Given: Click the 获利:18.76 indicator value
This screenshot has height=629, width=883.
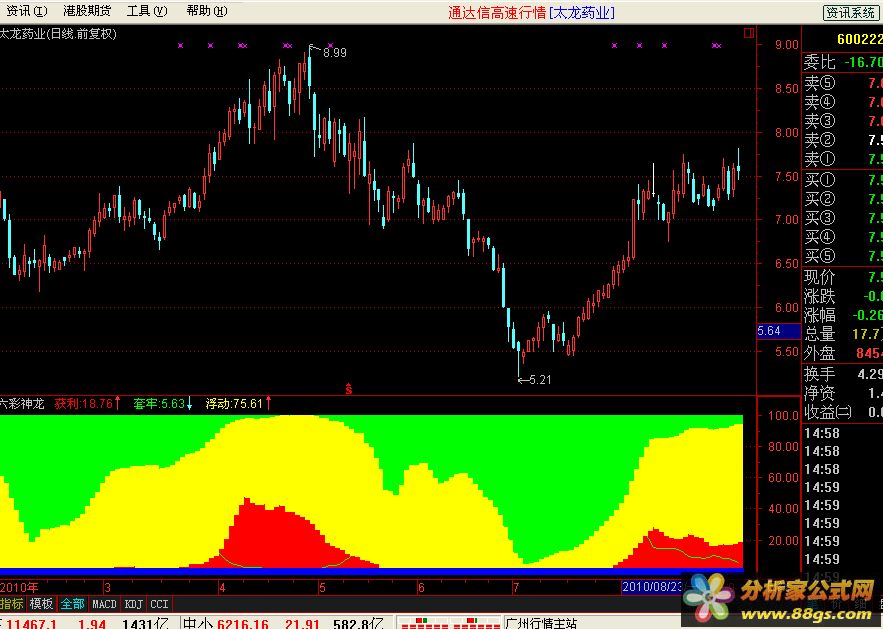Looking at the screenshot, I should pyautogui.click(x=87, y=404).
